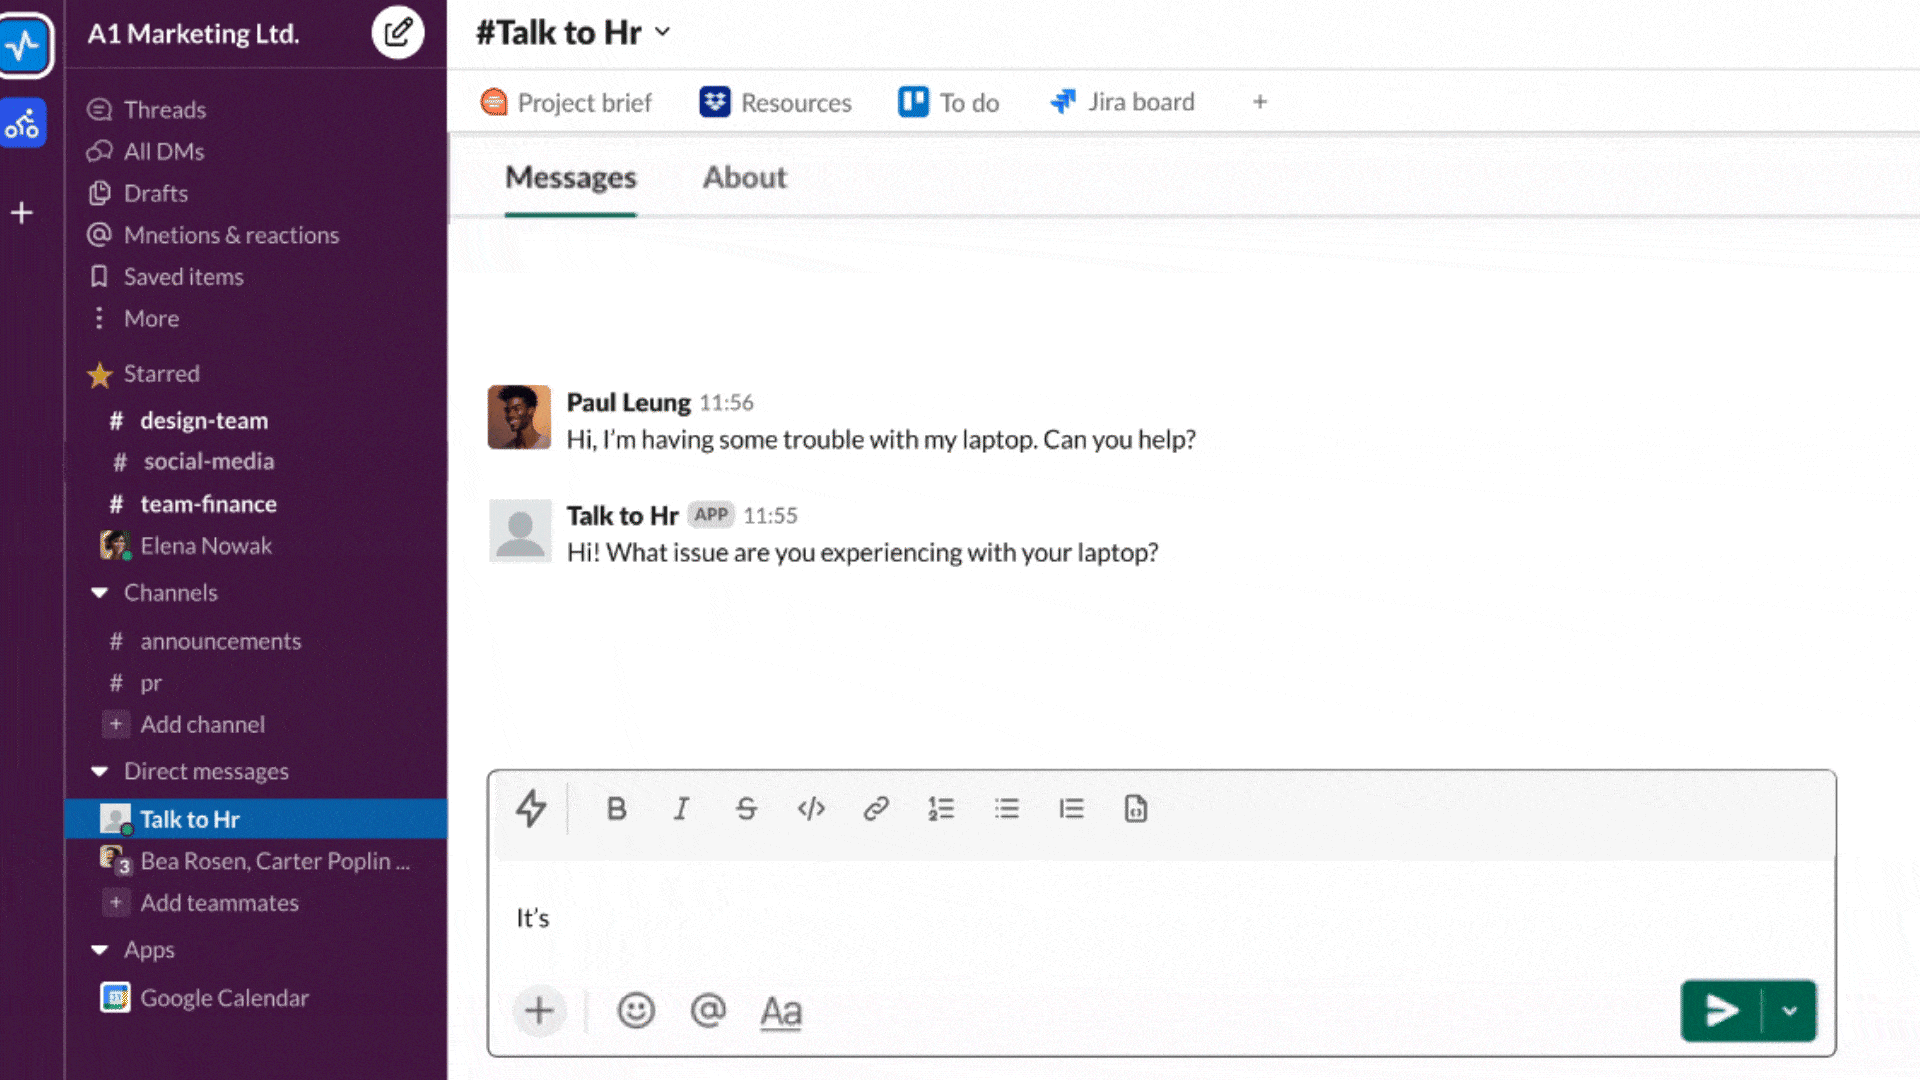1920x1080 pixels.
Task: Add a link to the message
Action: click(x=876, y=809)
